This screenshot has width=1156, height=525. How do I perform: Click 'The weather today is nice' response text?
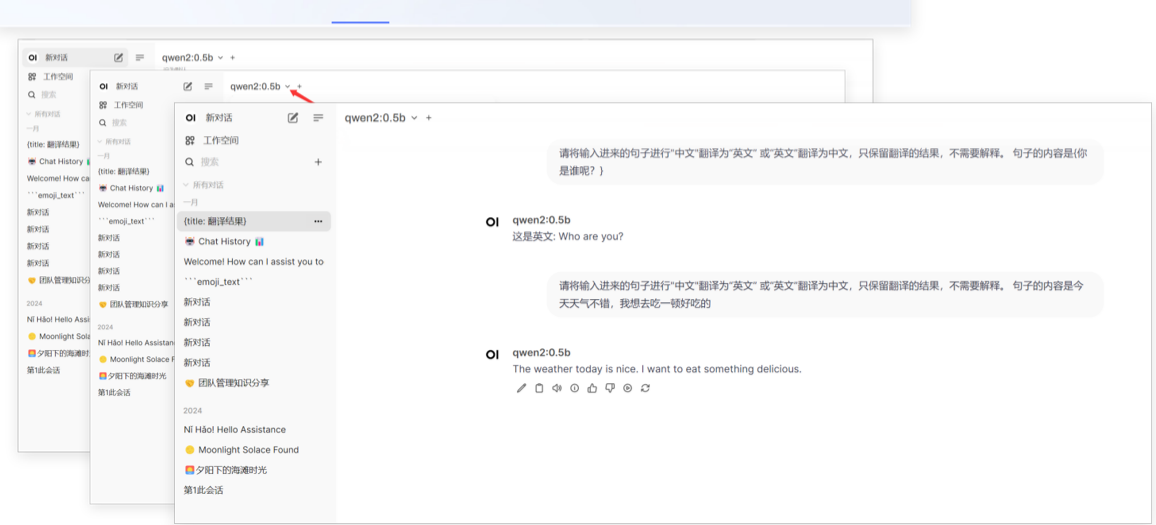click(657, 369)
